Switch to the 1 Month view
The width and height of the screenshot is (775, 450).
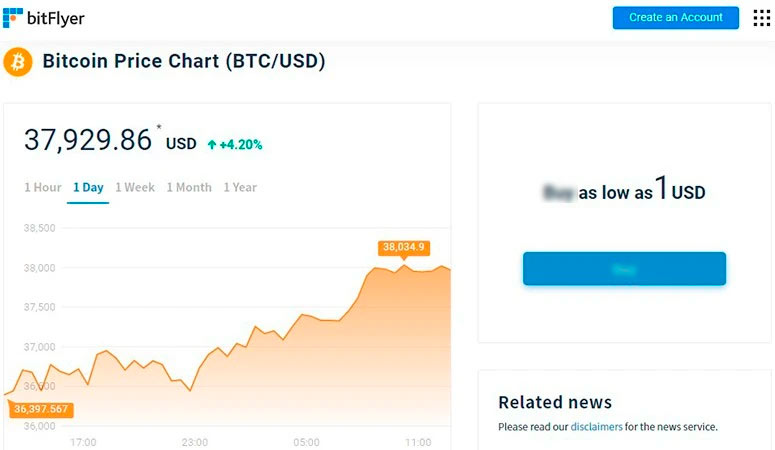(x=189, y=187)
